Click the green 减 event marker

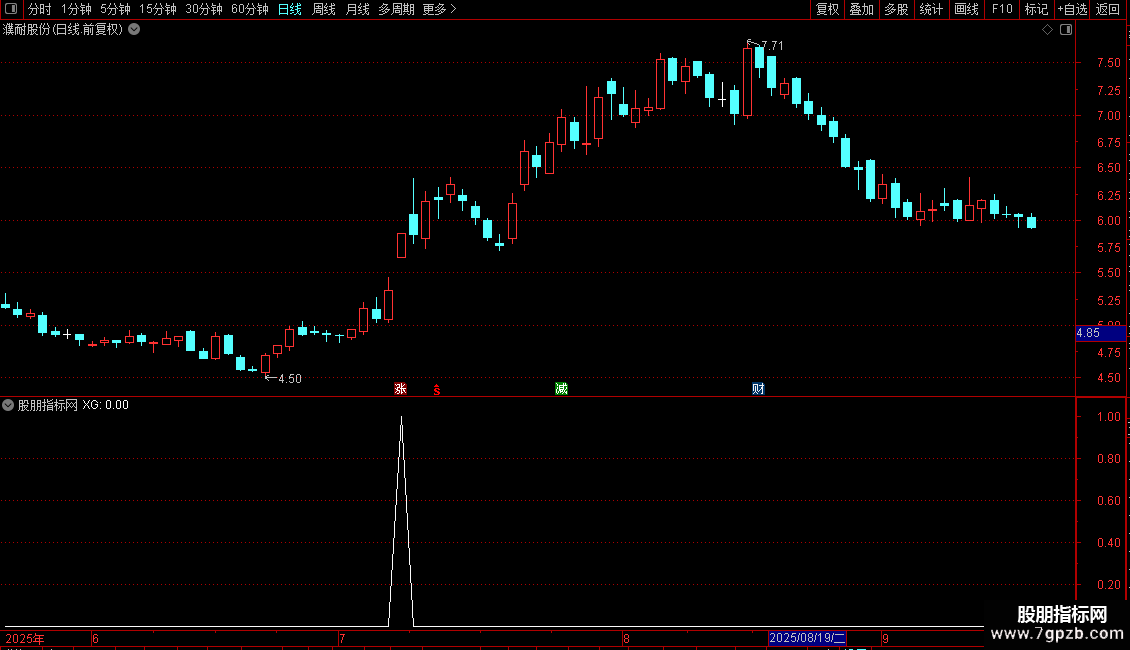click(x=561, y=389)
